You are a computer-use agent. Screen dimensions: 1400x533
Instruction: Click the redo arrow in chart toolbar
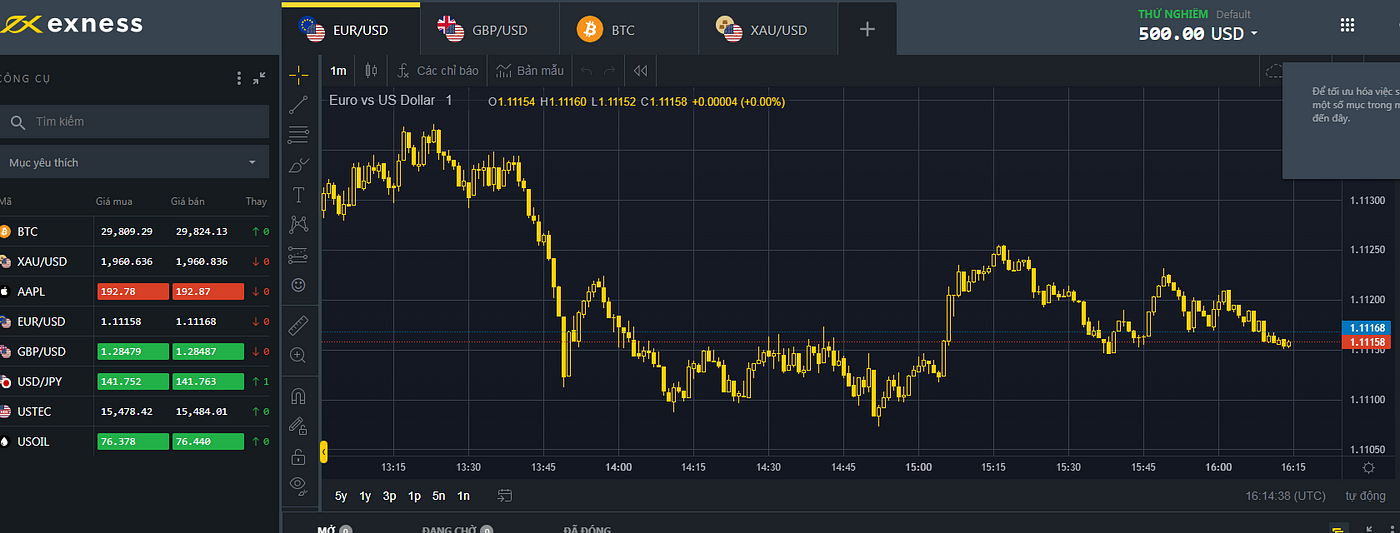click(610, 71)
